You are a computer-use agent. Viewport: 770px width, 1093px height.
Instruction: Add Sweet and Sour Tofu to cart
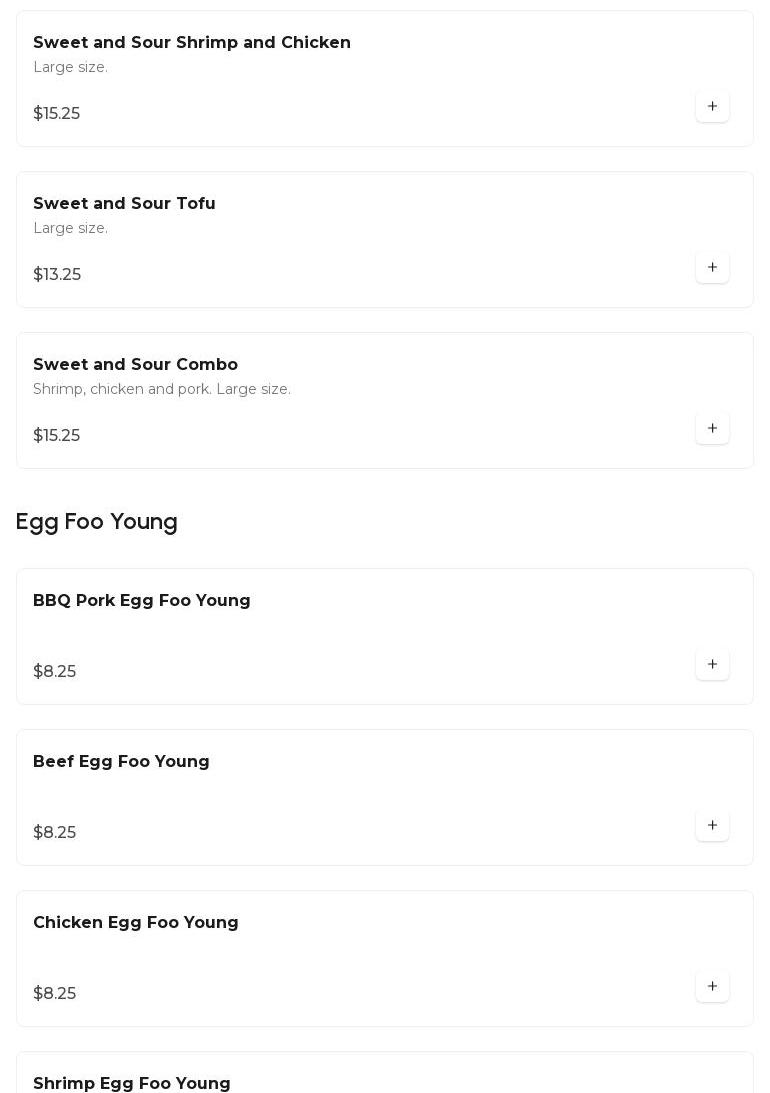point(712,268)
